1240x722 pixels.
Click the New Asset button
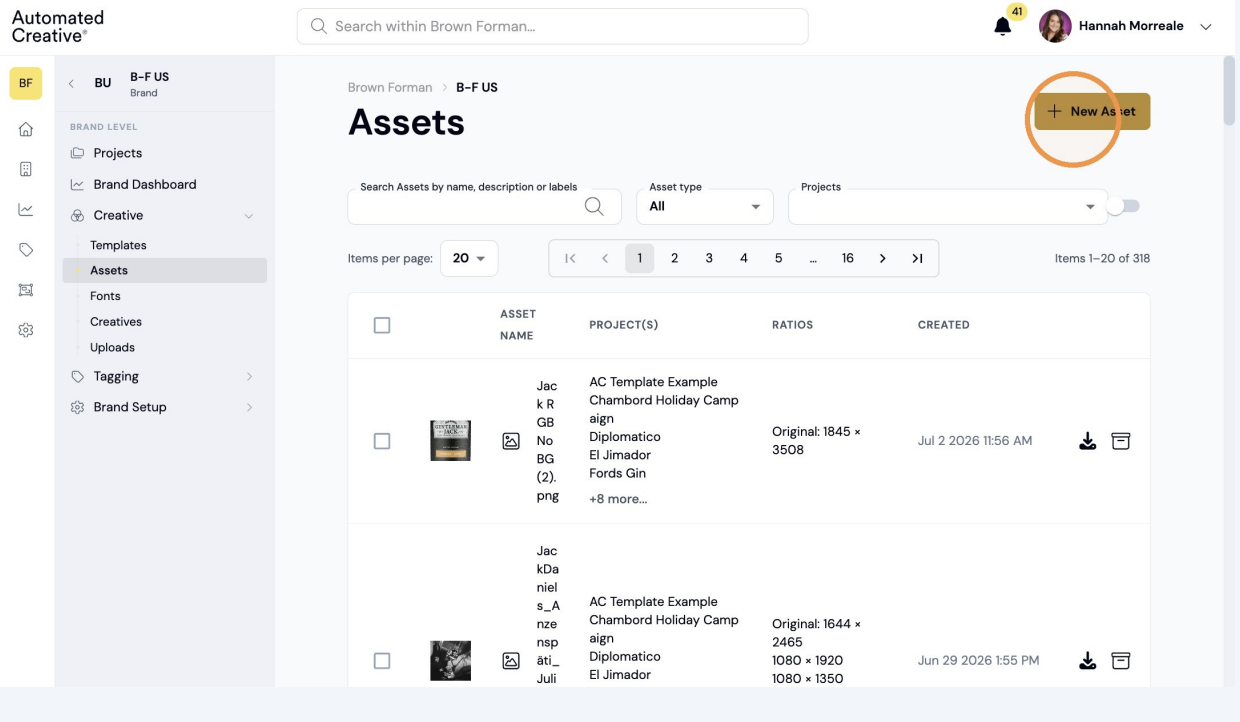(x=1092, y=112)
